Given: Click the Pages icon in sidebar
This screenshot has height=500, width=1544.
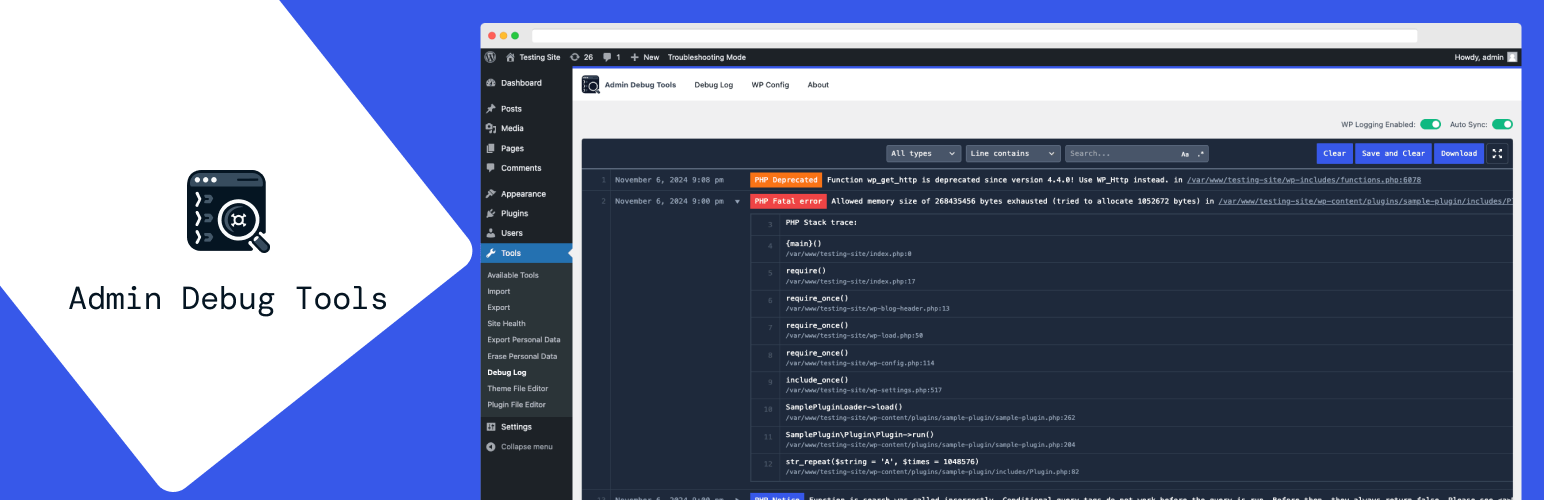Looking at the screenshot, I should pyautogui.click(x=491, y=148).
